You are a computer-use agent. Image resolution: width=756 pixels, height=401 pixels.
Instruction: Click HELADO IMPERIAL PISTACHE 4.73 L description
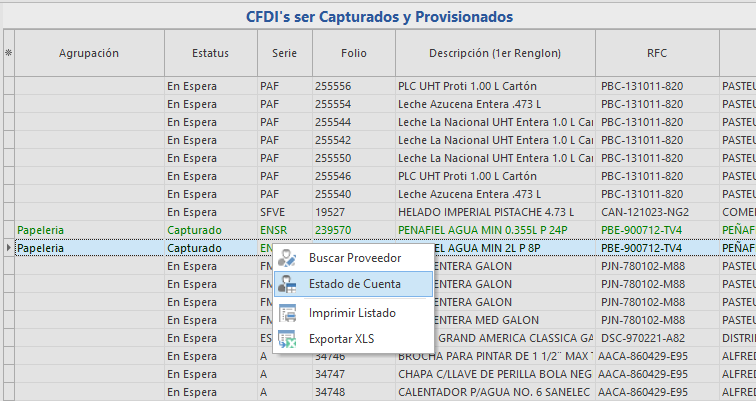tap(495, 212)
